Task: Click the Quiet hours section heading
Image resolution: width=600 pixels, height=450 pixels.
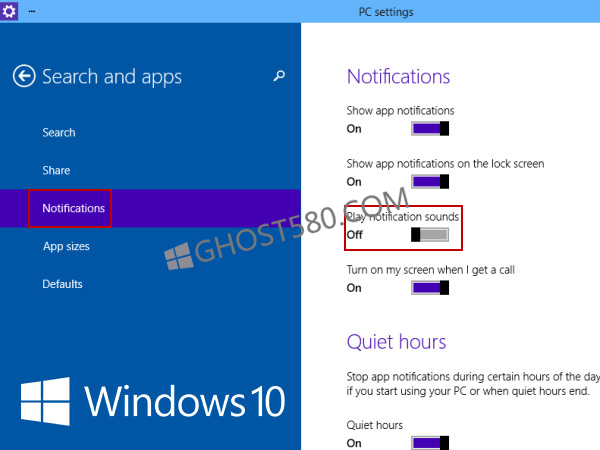Action: (396, 342)
